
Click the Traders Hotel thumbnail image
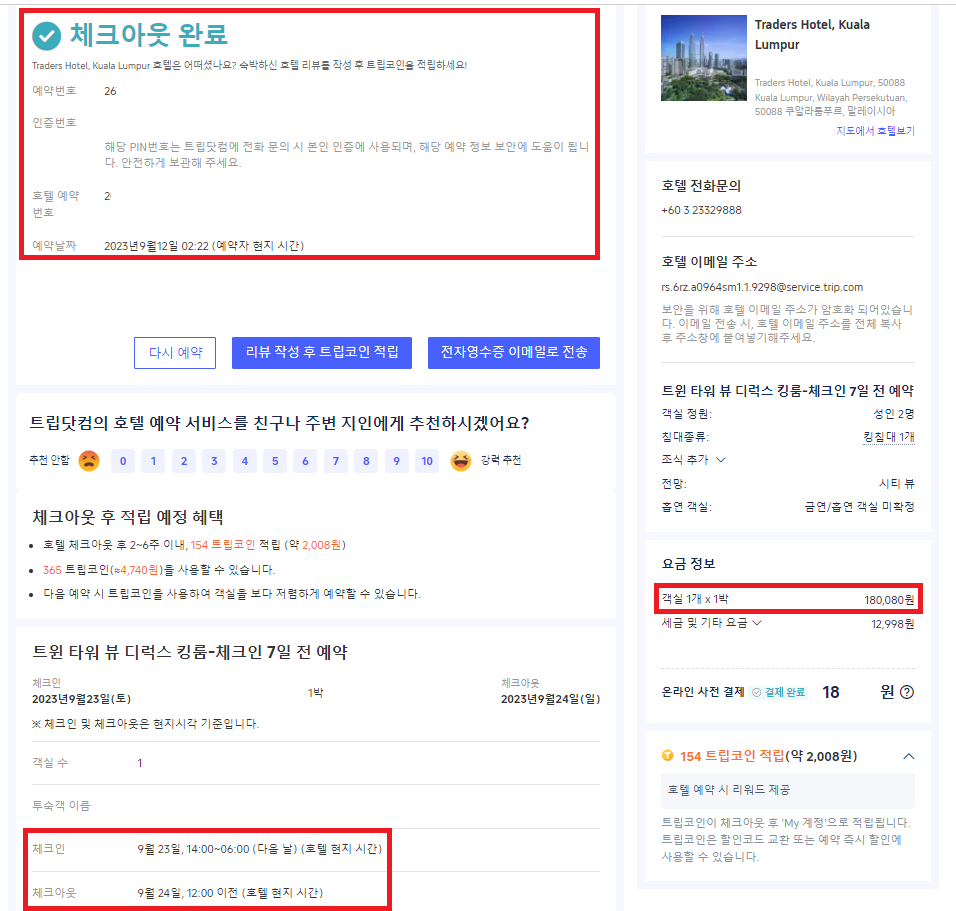[x=703, y=58]
